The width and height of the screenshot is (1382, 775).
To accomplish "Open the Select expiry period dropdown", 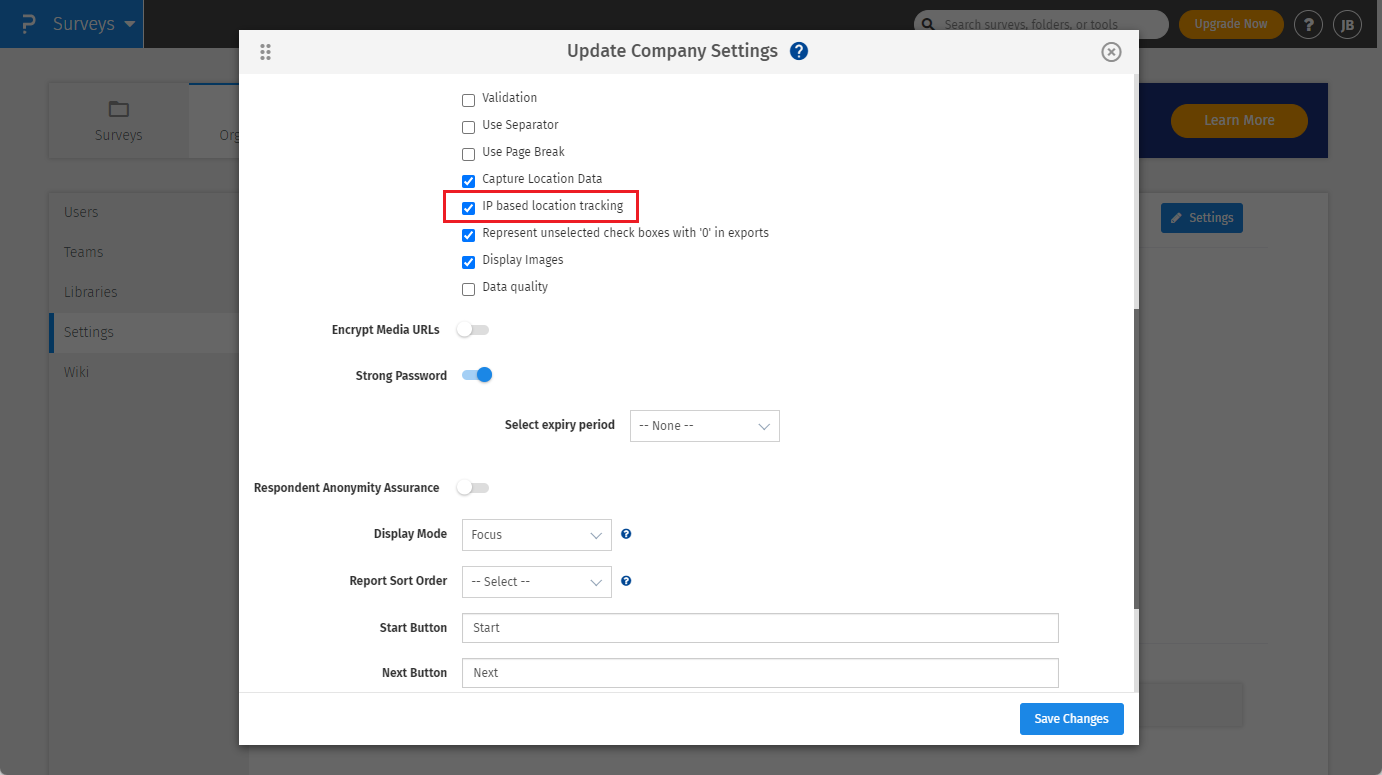I will tap(704, 426).
